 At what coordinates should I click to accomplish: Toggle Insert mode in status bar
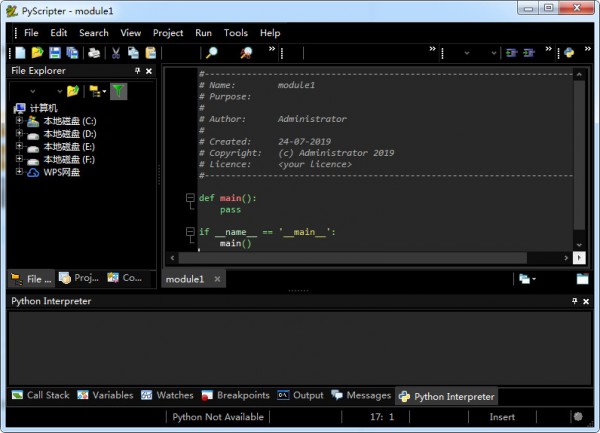(x=502, y=417)
